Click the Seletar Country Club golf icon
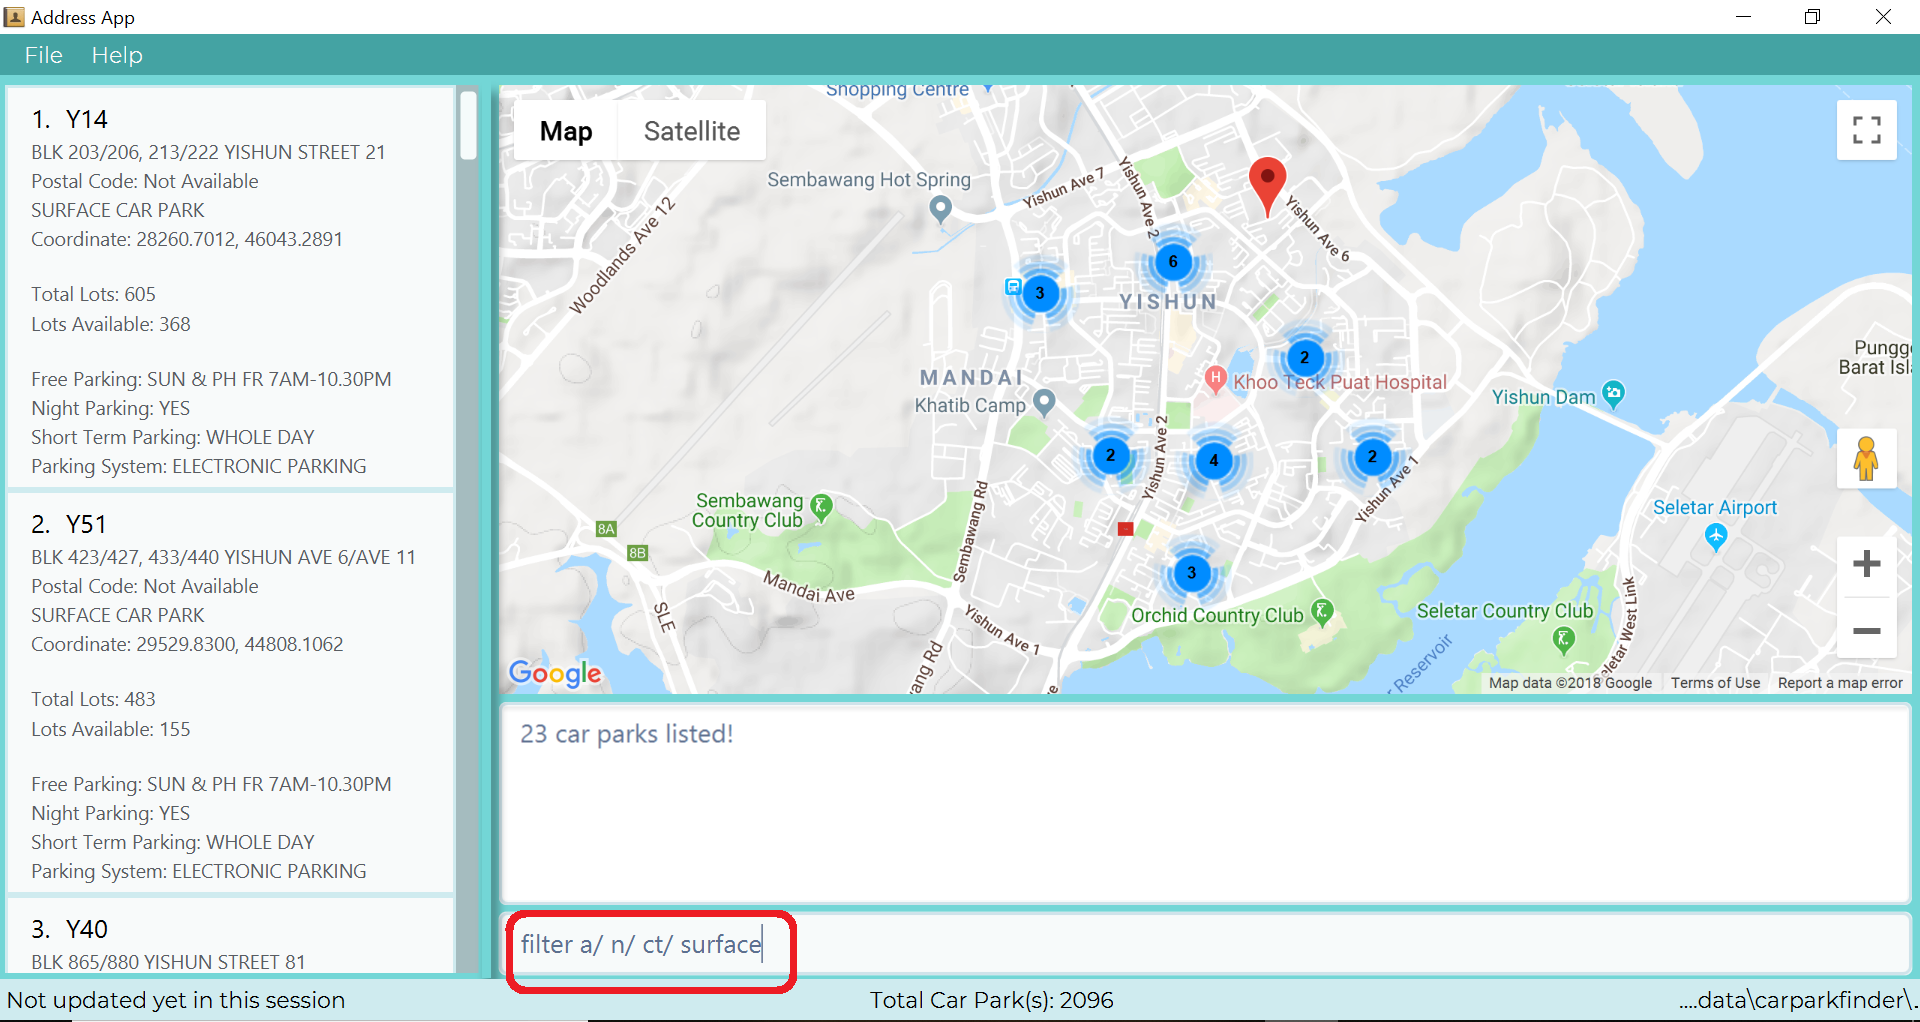This screenshot has width=1920, height=1022. [x=1563, y=639]
